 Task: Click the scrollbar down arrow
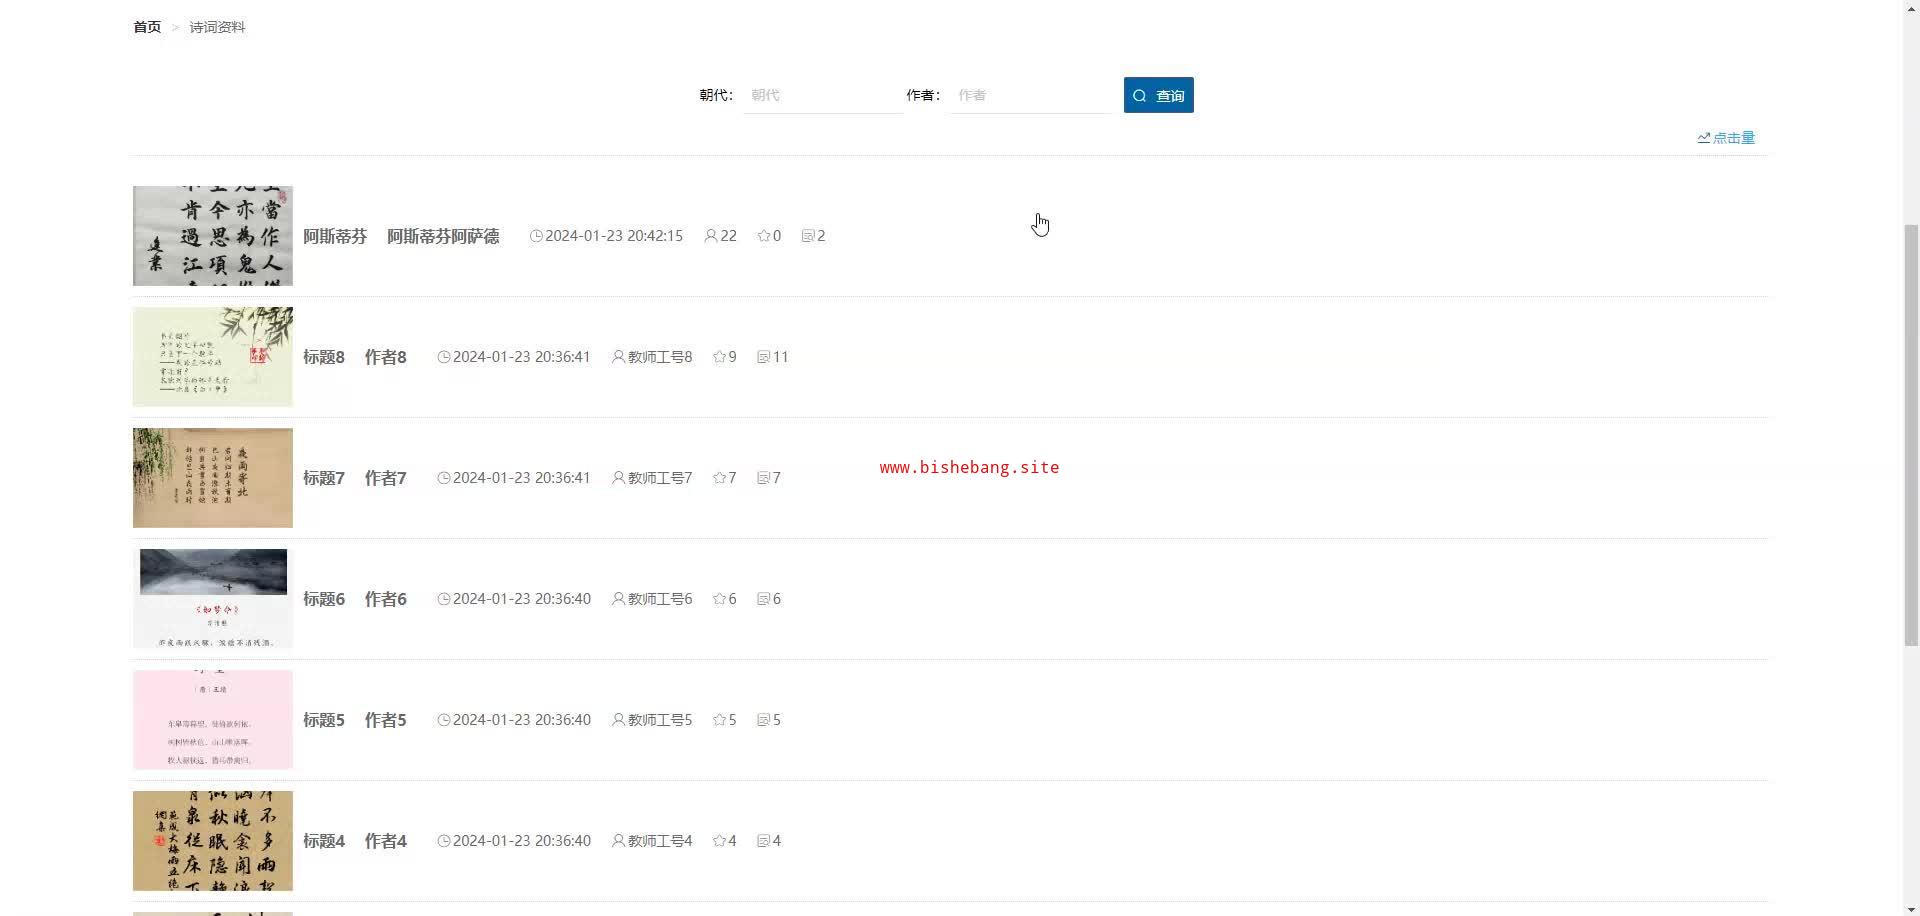(1911, 909)
